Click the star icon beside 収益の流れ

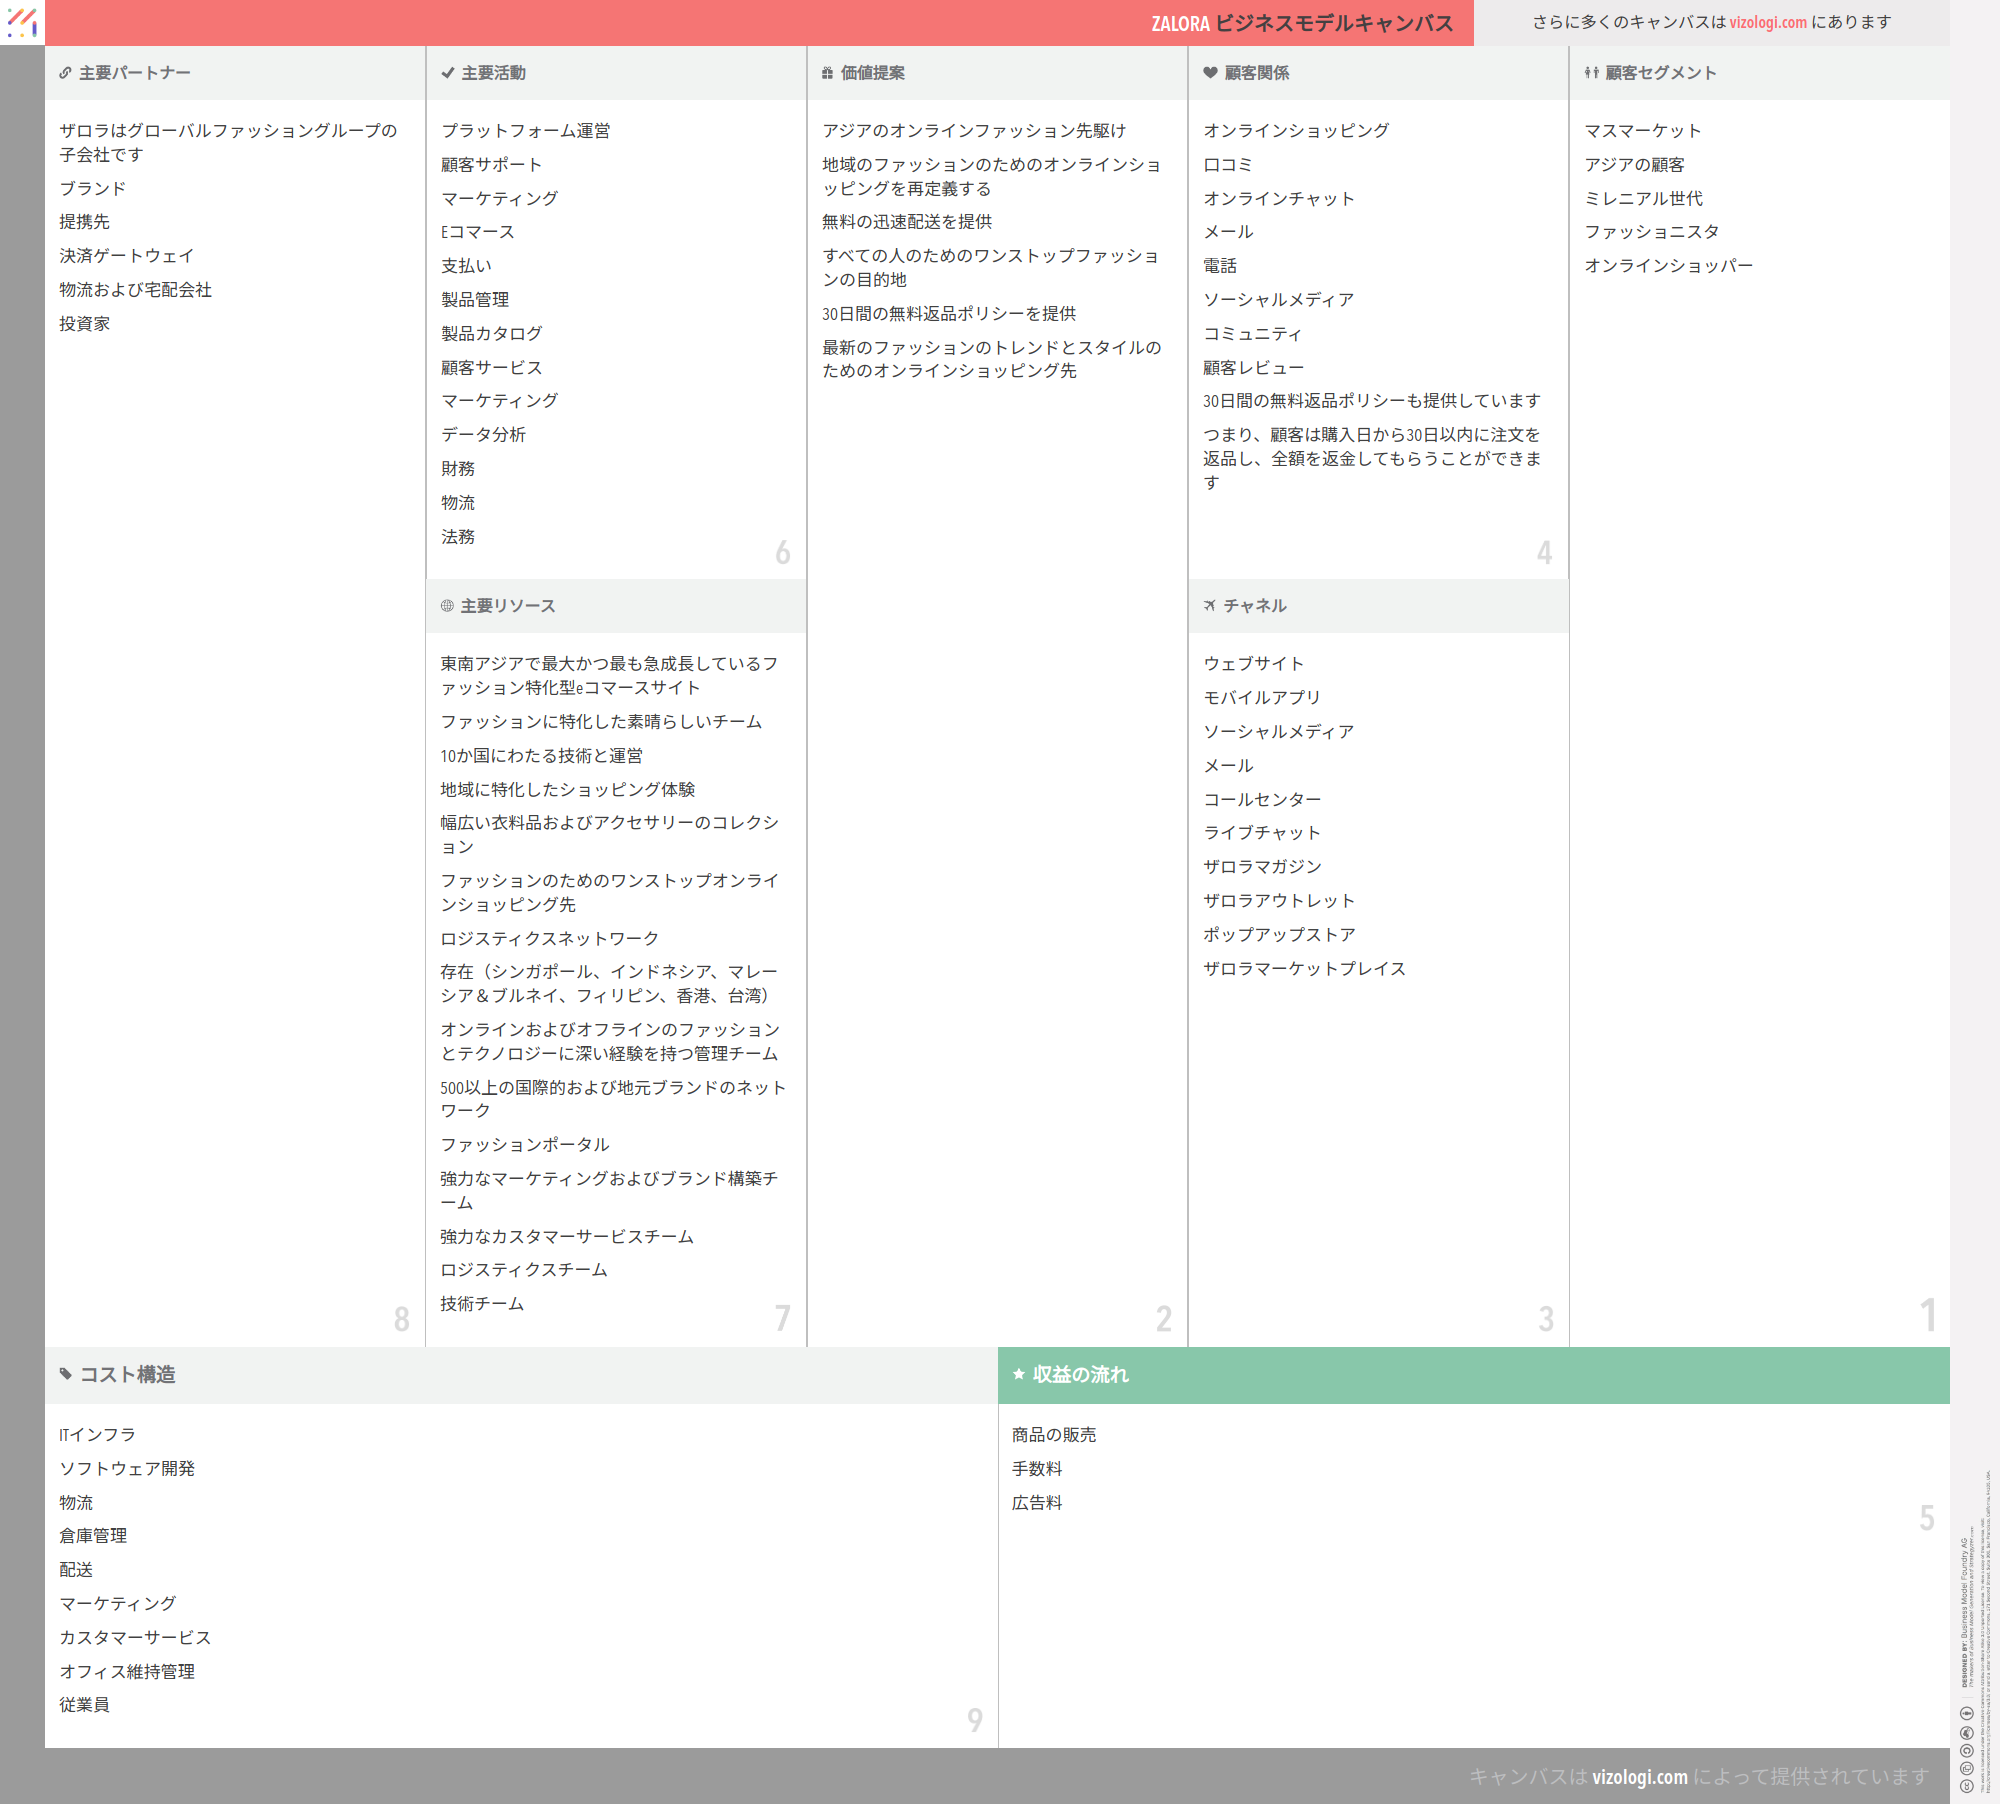[1019, 1374]
